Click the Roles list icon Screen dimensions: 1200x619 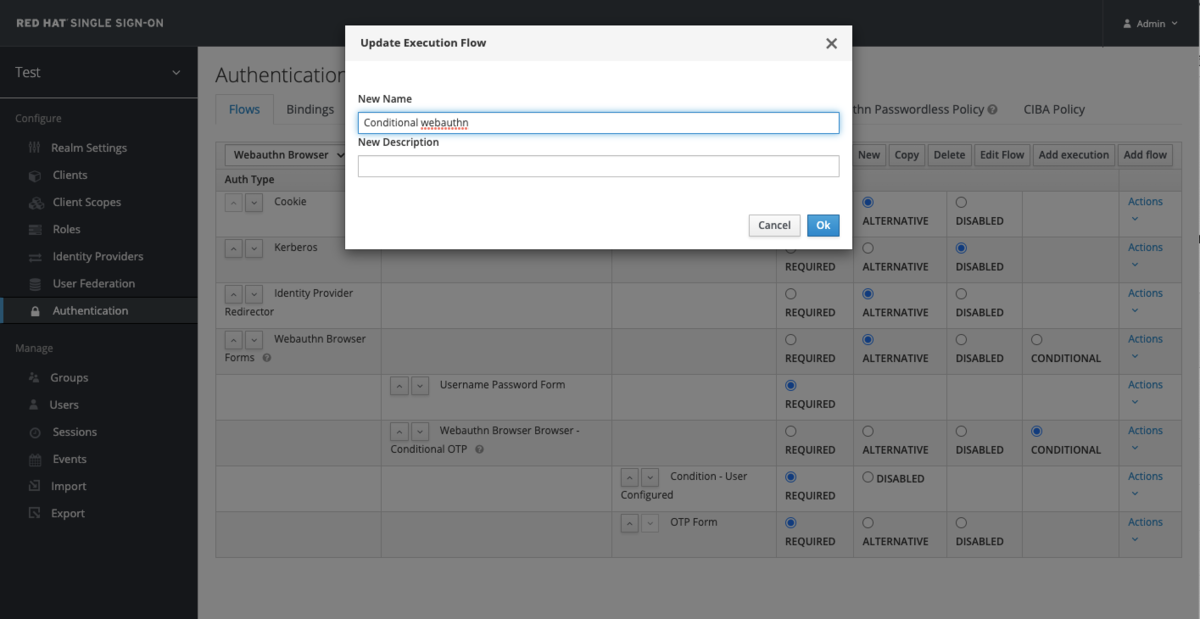point(35,229)
